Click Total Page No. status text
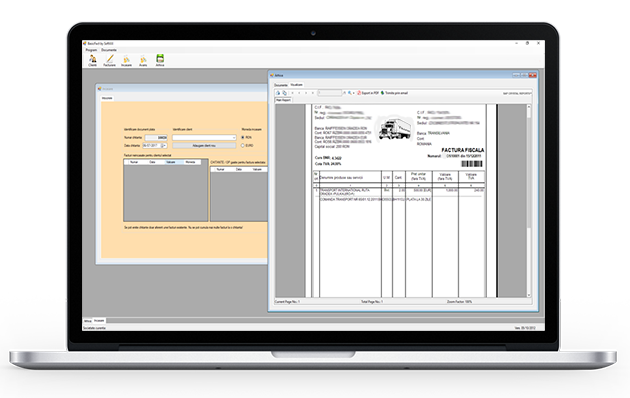Viewport: 630px width, 398px height. pyautogui.click(x=372, y=301)
